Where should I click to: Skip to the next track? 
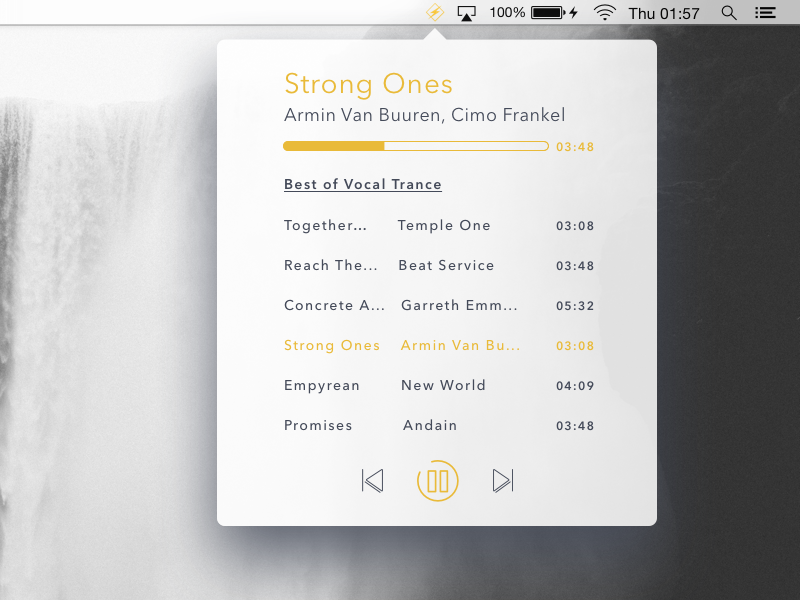coord(503,481)
